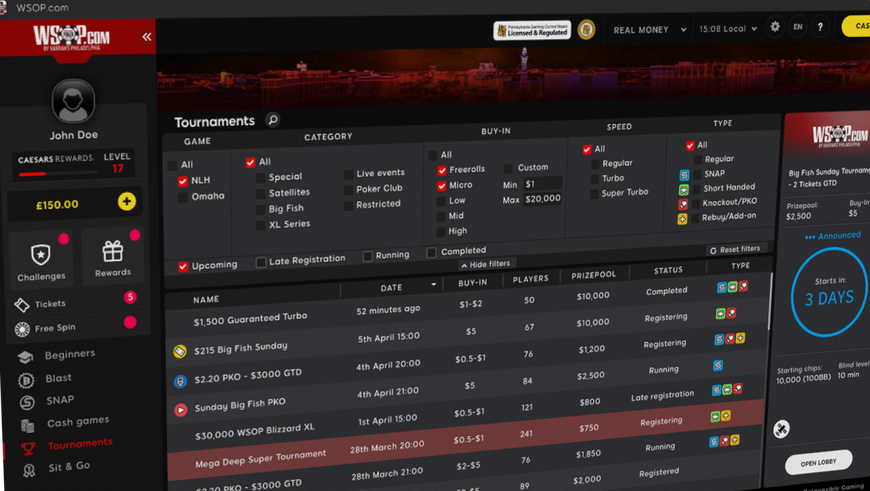The image size is (870, 491).
Task: Sort by PLAYERS column header
Action: [x=530, y=279]
